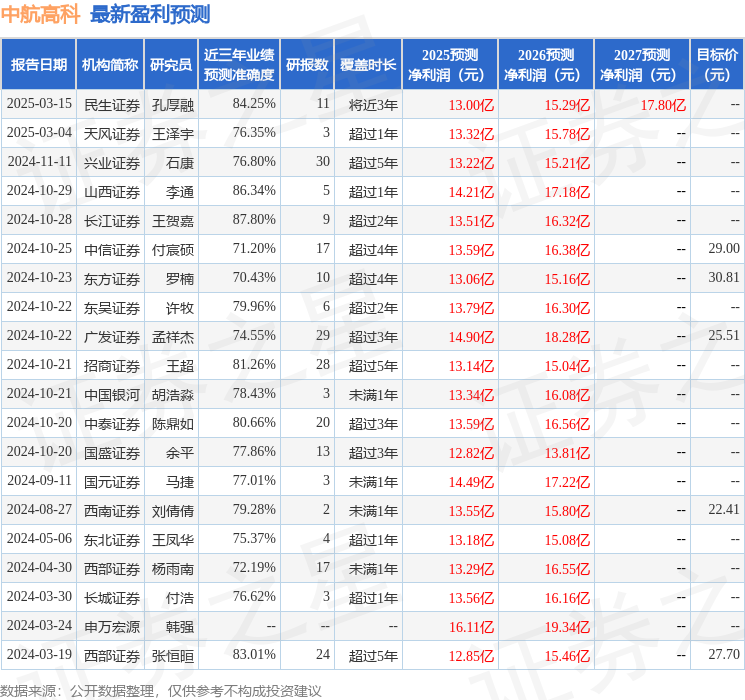Click the 19.34亿 2026 forecast value
This screenshot has width=745, height=700.
(567, 627)
